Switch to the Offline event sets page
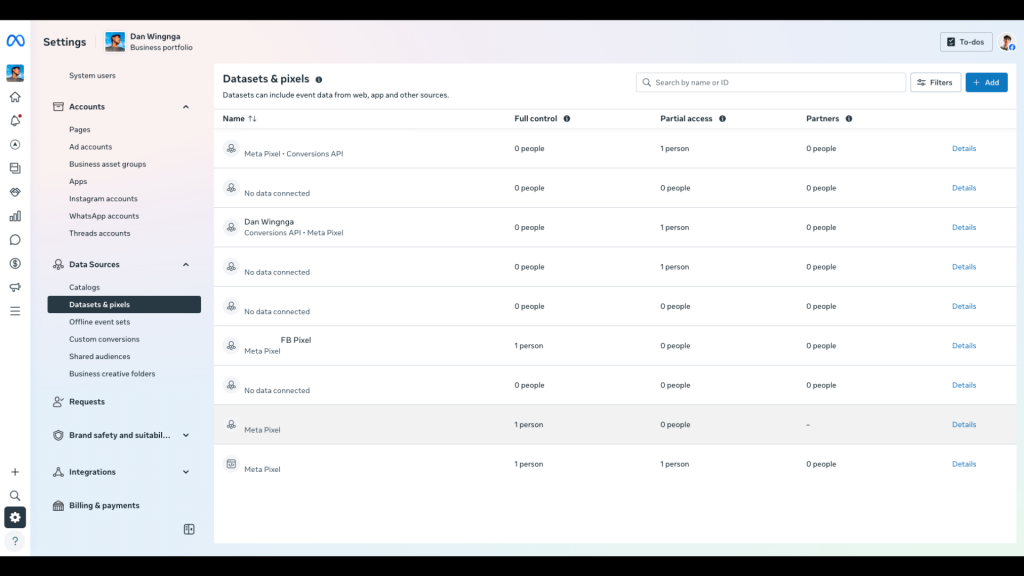 (x=100, y=321)
